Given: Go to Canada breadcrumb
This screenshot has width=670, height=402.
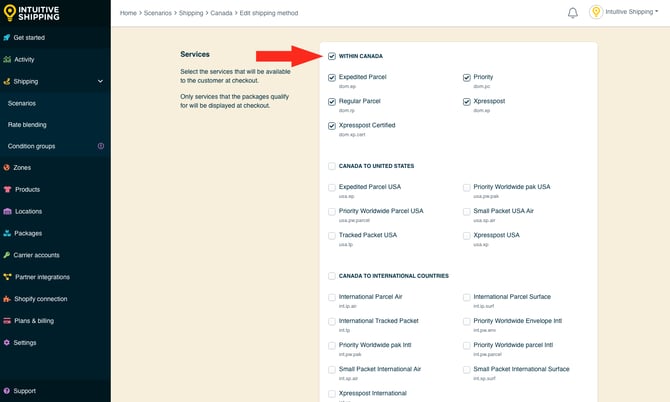Looking at the screenshot, I should 221,13.
